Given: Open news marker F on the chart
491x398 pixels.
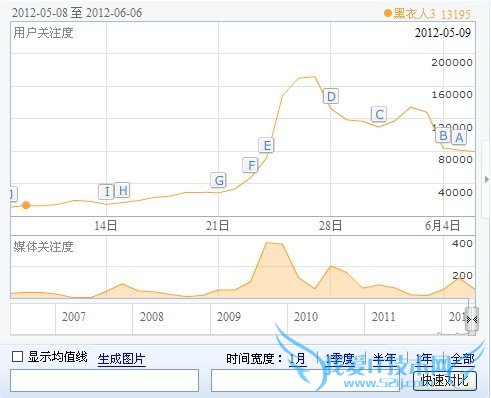Looking at the screenshot, I should pyautogui.click(x=251, y=165).
